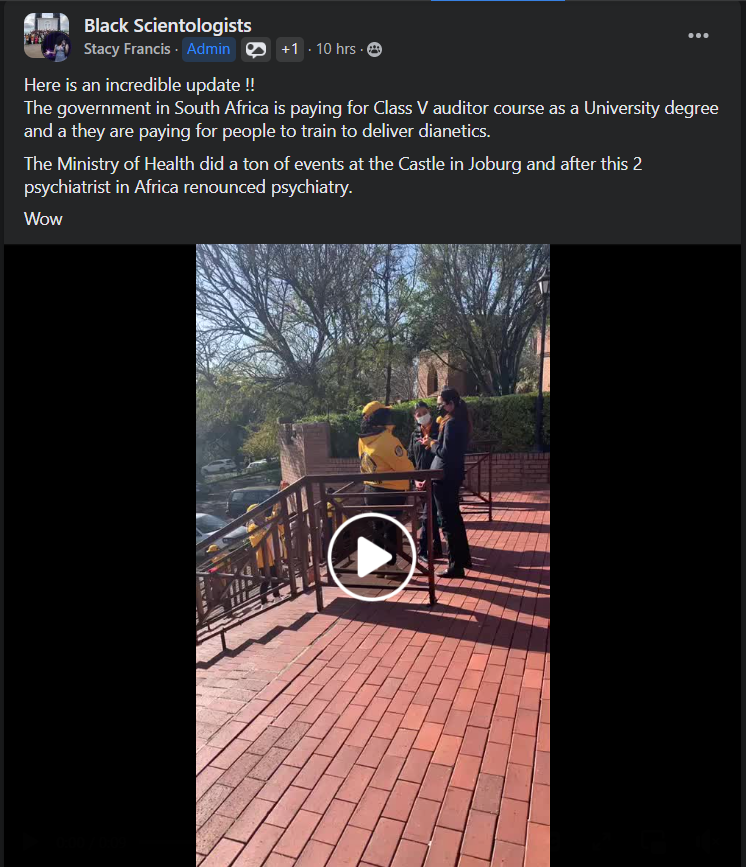
Task: Click the blue Admin badge
Action: coord(208,49)
